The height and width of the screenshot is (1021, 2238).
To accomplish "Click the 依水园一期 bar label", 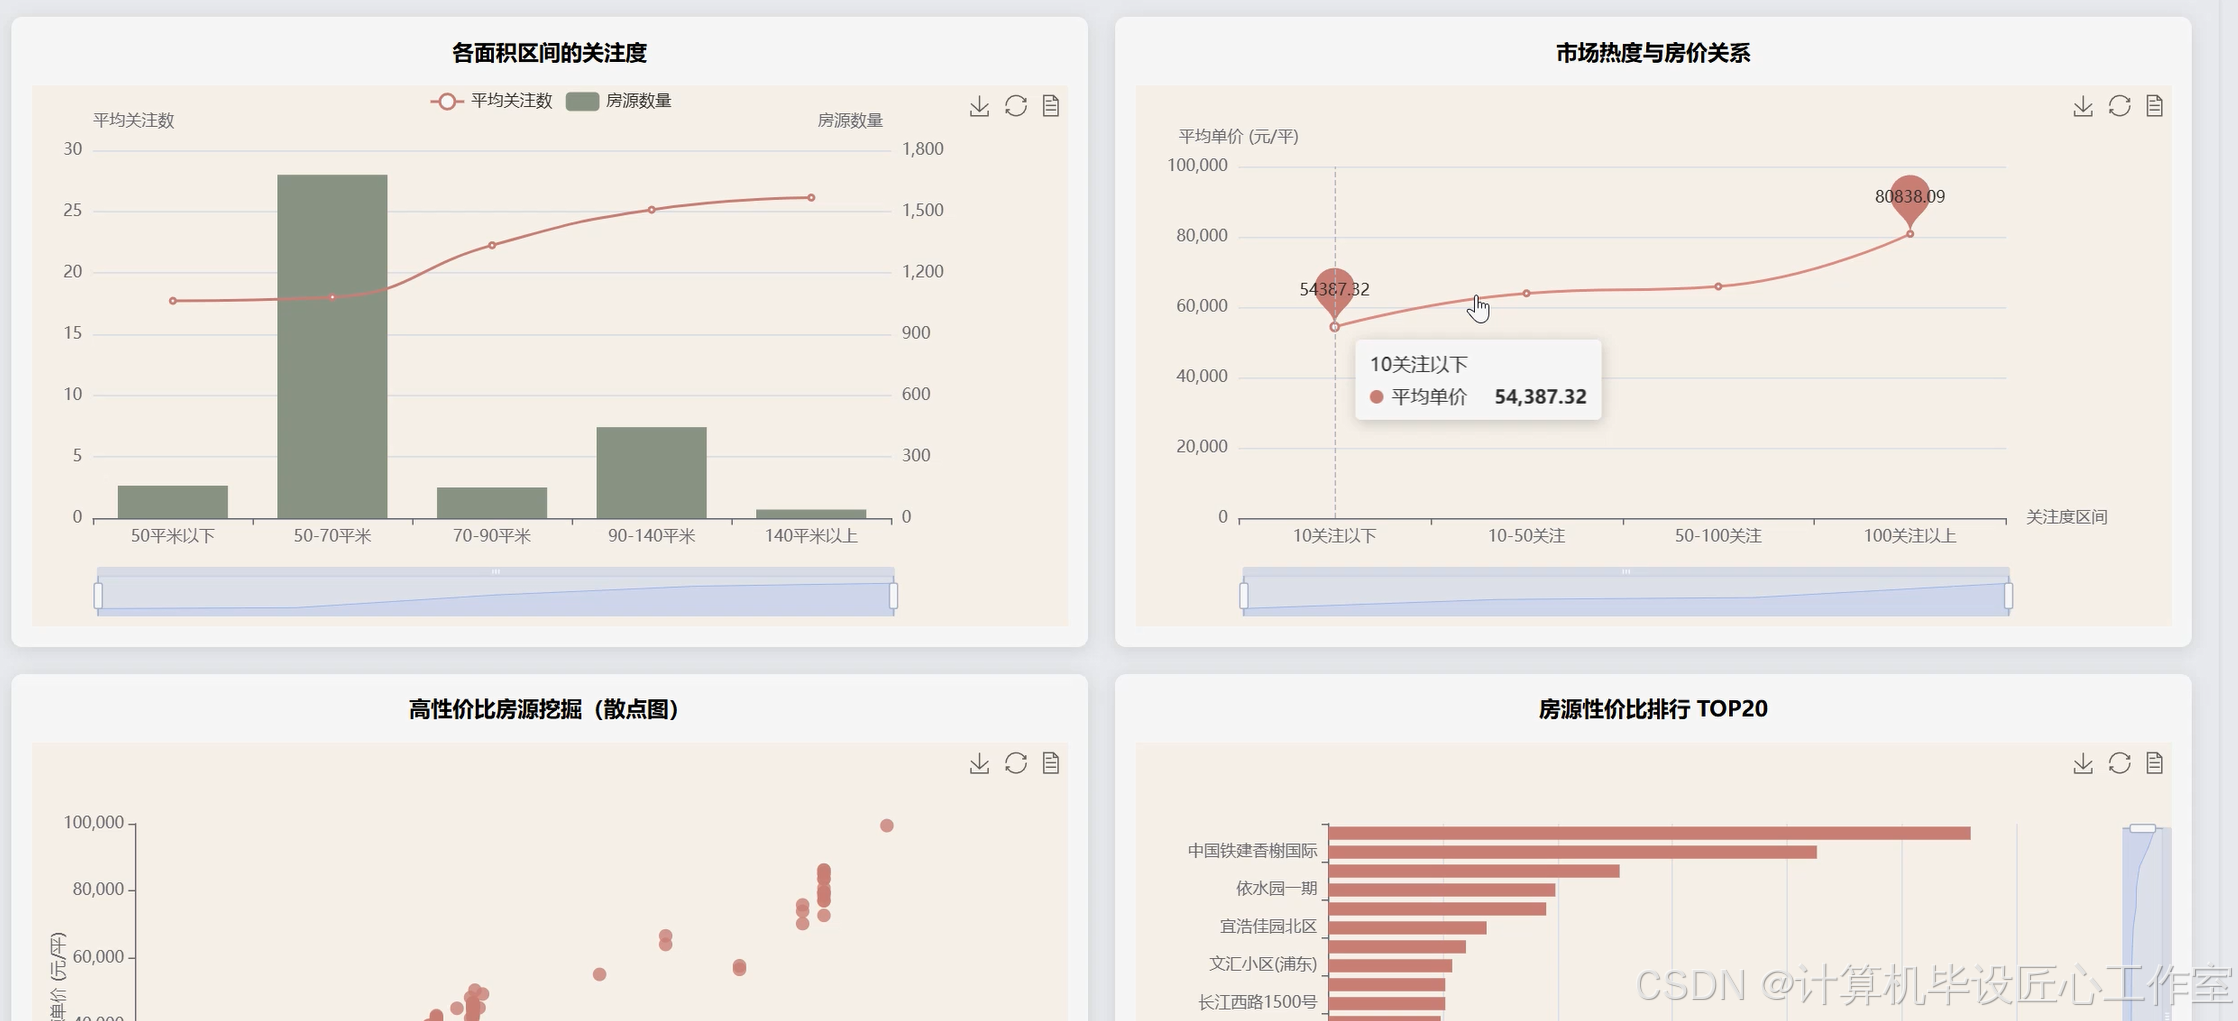I will pyautogui.click(x=1276, y=888).
